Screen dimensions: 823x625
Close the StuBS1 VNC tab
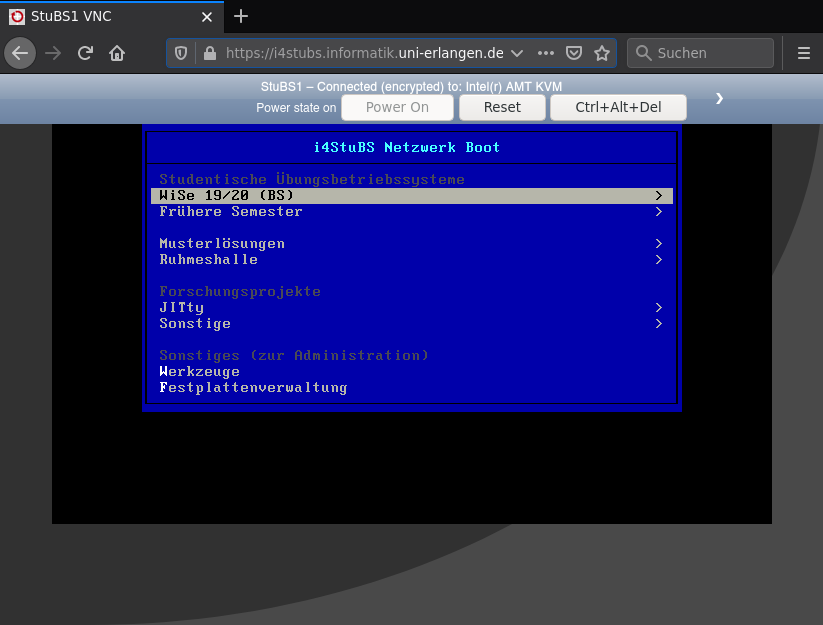click(207, 17)
